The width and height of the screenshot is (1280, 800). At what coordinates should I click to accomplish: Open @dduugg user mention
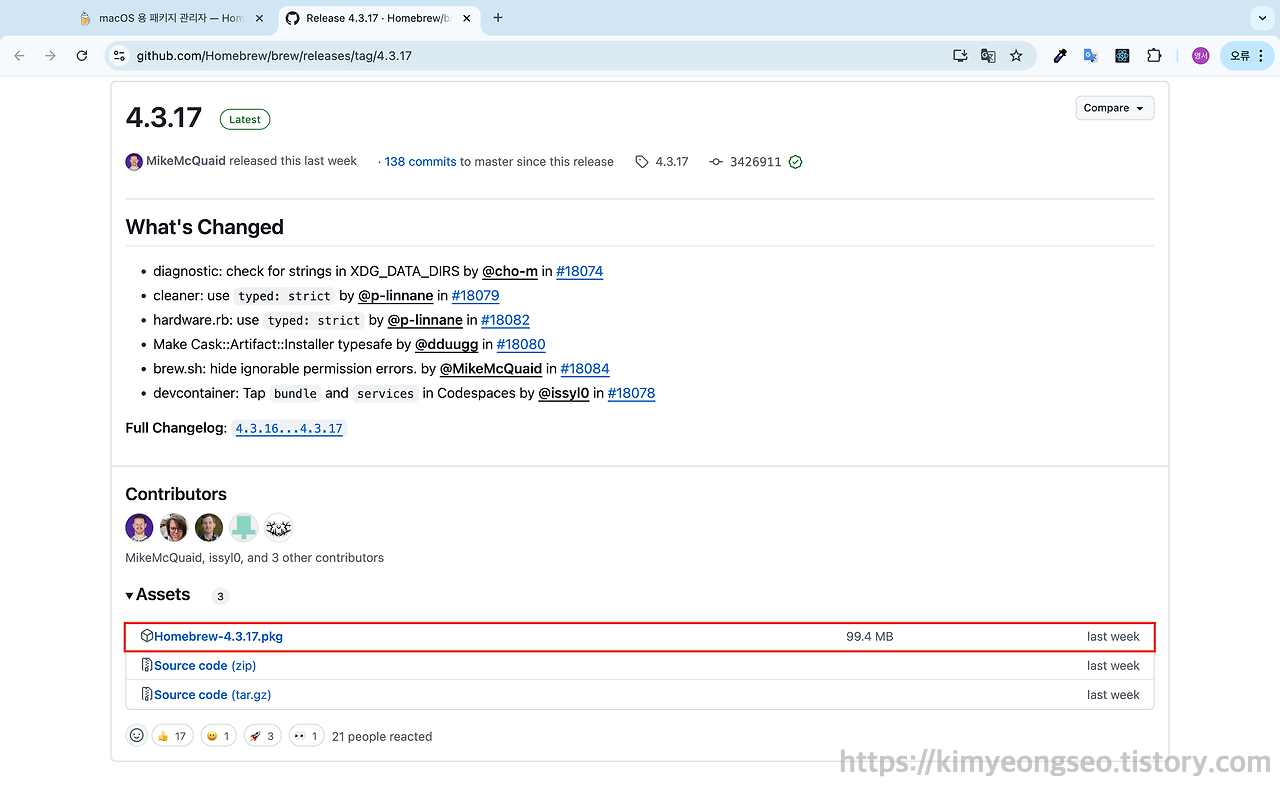point(447,344)
